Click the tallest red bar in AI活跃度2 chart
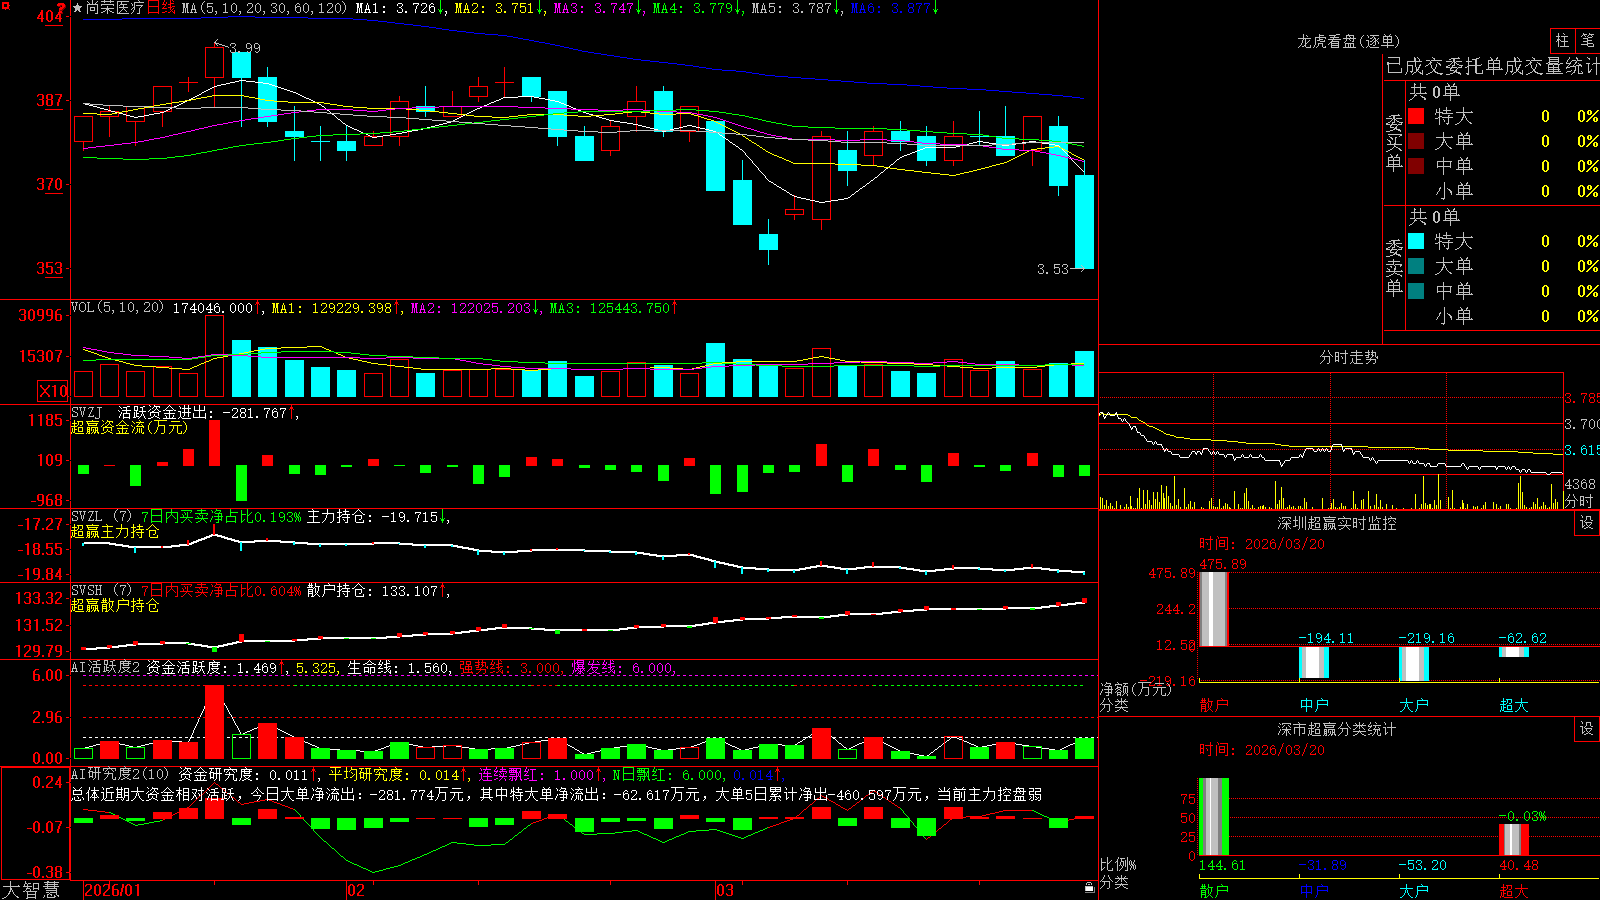Screen dimensions: 1600x900 click(214, 722)
